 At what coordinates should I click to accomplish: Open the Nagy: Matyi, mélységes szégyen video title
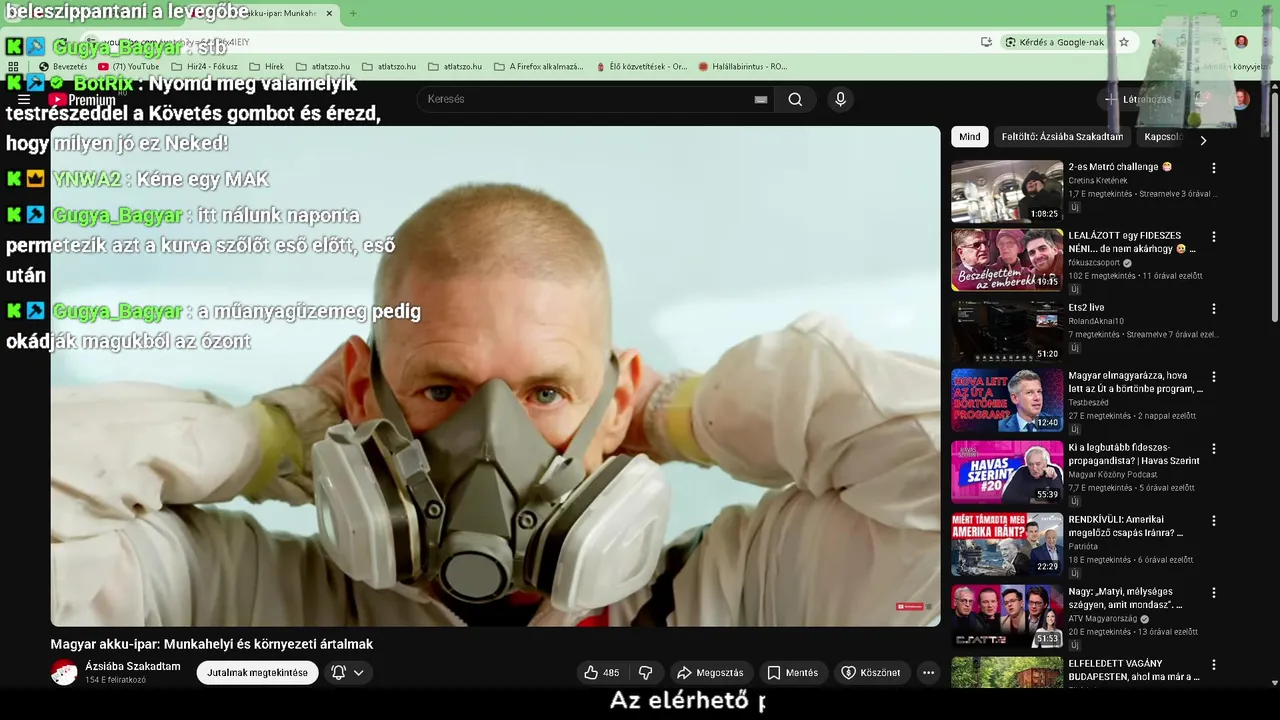click(1125, 598)
